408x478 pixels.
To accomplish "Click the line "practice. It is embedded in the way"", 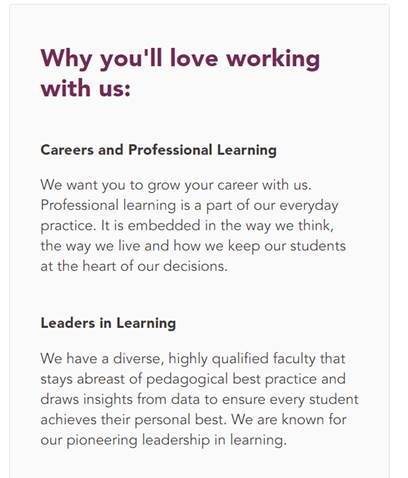I will tap(187, 226).
